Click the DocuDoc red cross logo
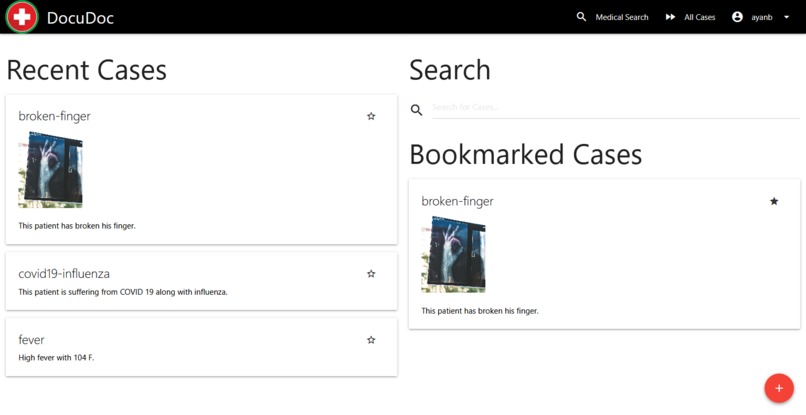Image resolution: width=806 pixels, height=415 pixels. click(22, 17)
